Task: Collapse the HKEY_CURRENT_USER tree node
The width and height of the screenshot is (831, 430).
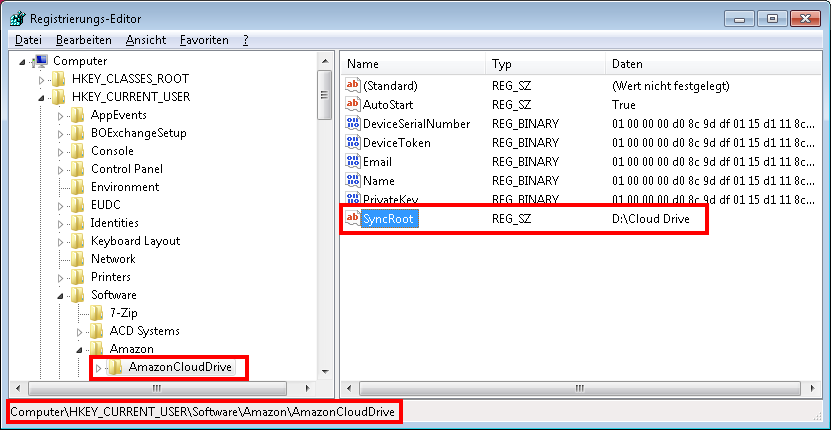Action: click(41, 98)
